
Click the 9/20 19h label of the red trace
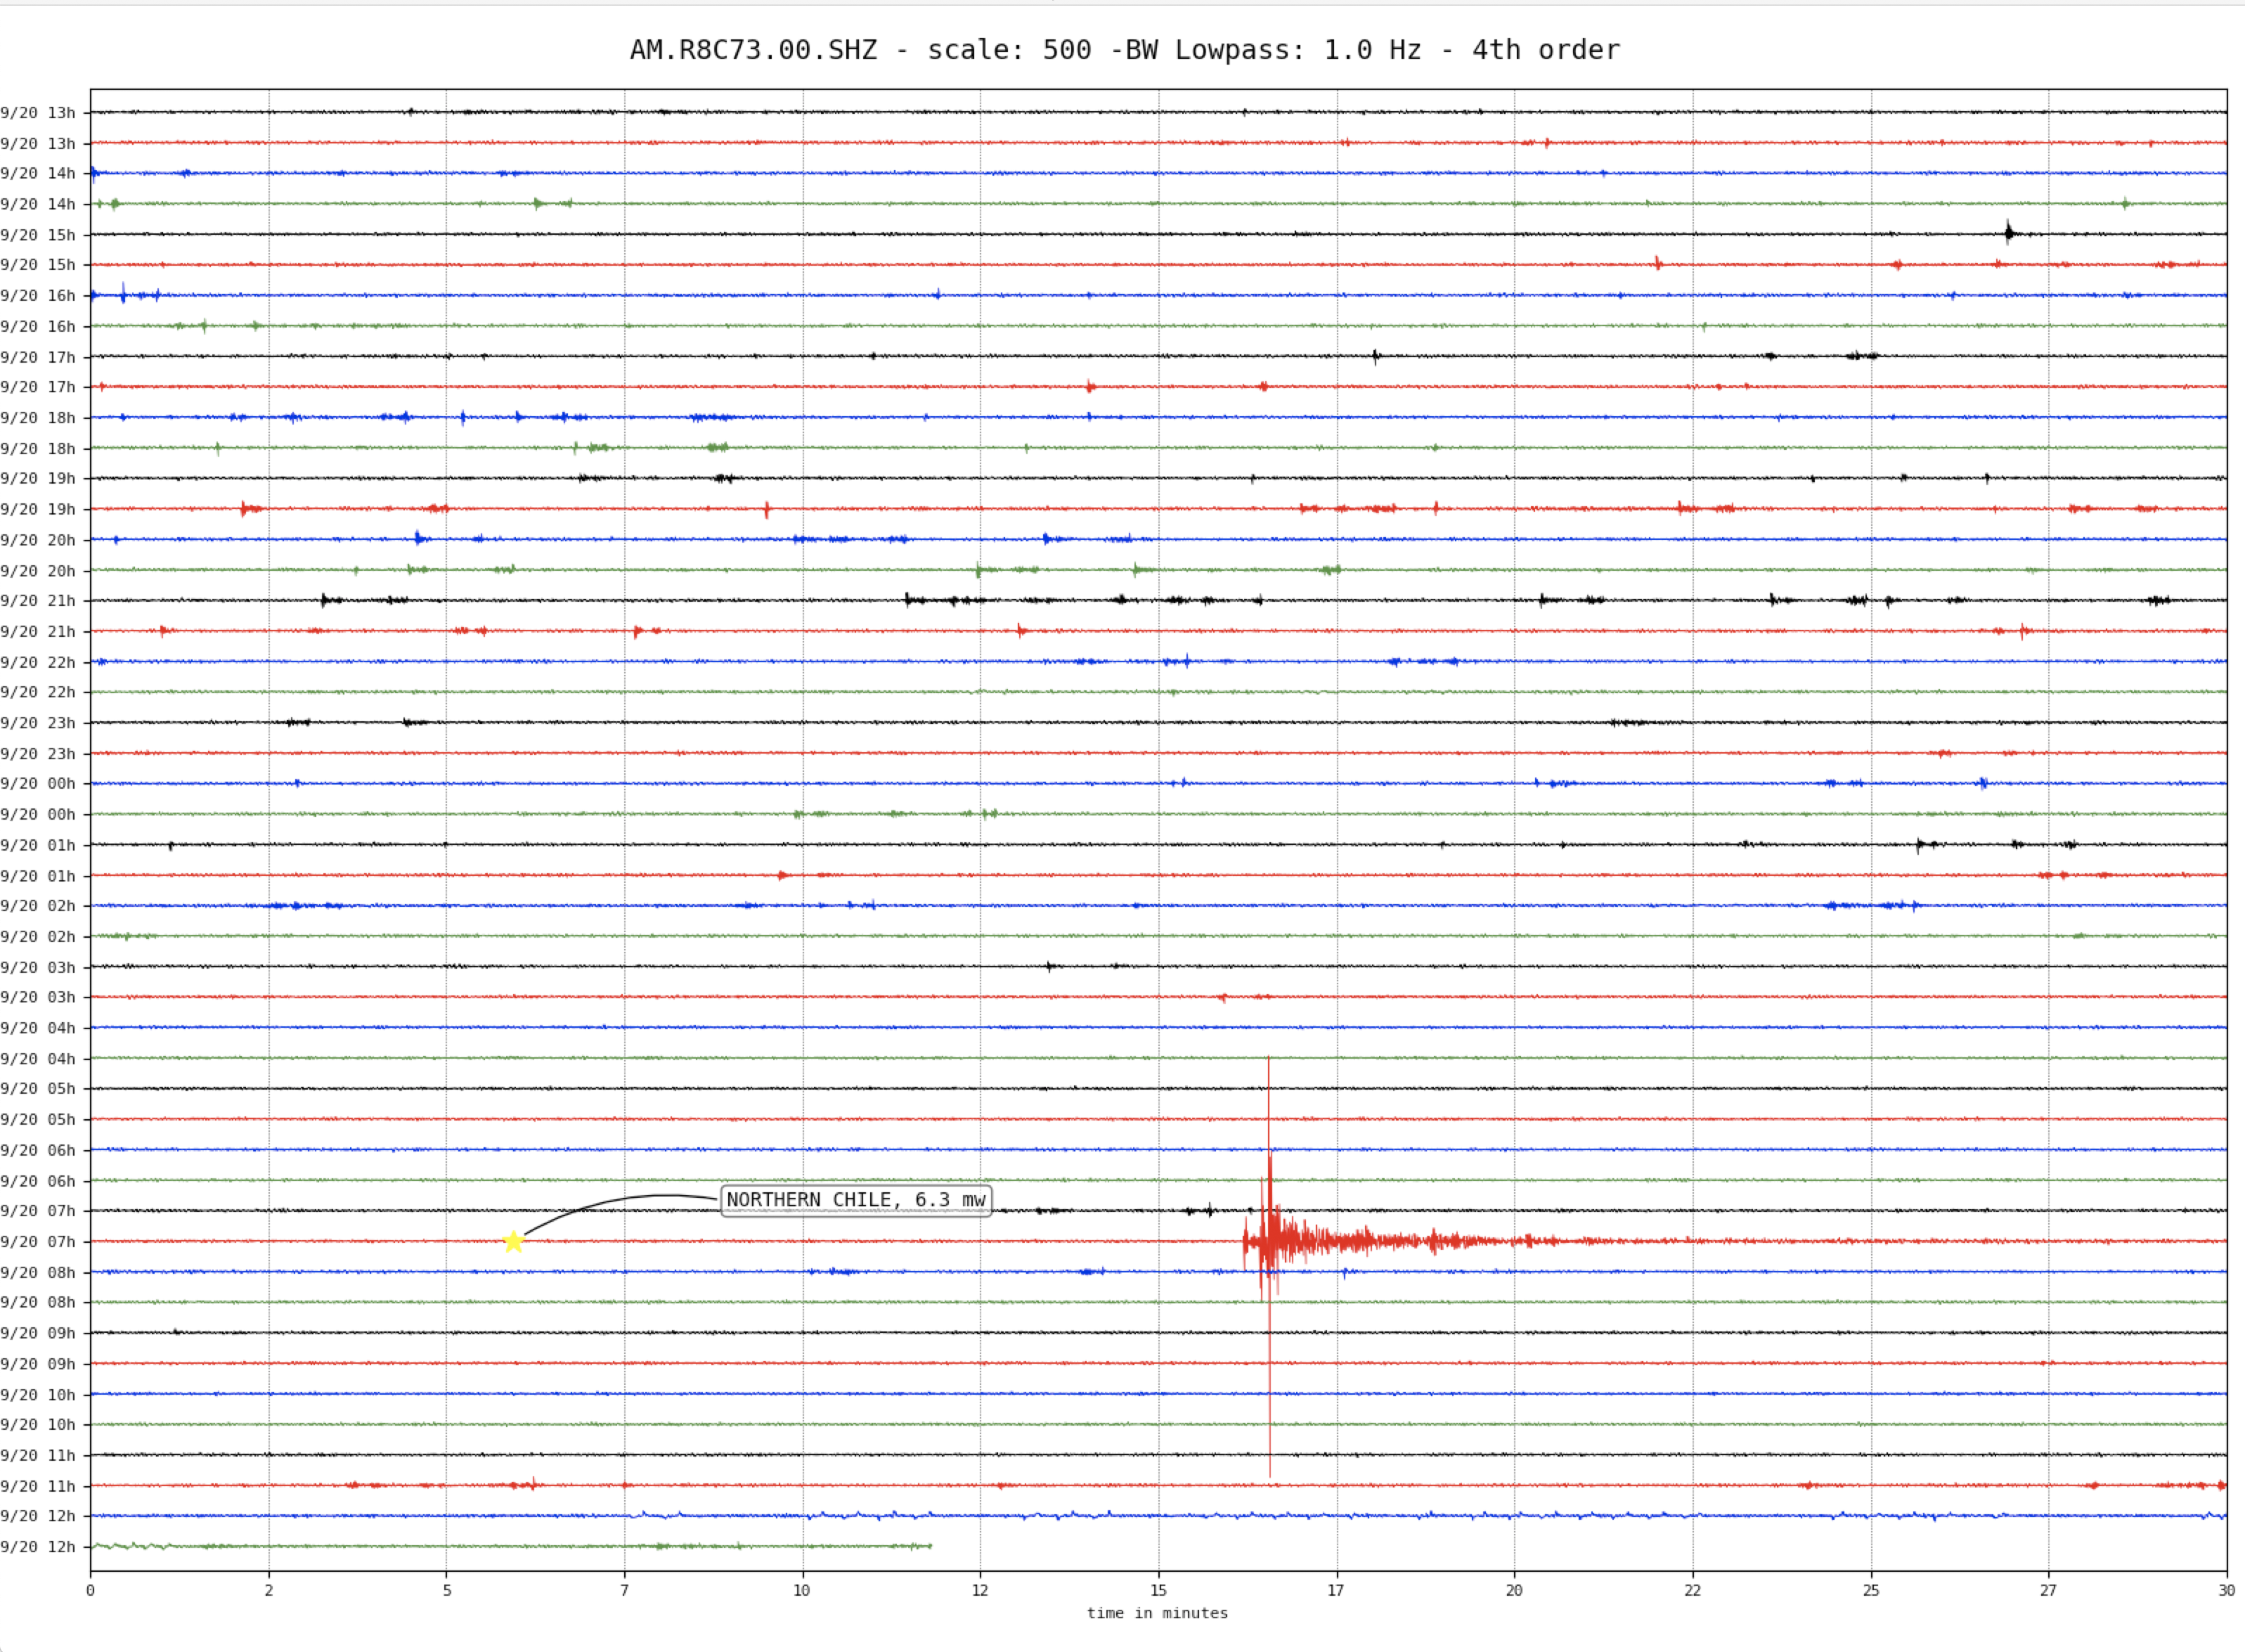[38, 510]
